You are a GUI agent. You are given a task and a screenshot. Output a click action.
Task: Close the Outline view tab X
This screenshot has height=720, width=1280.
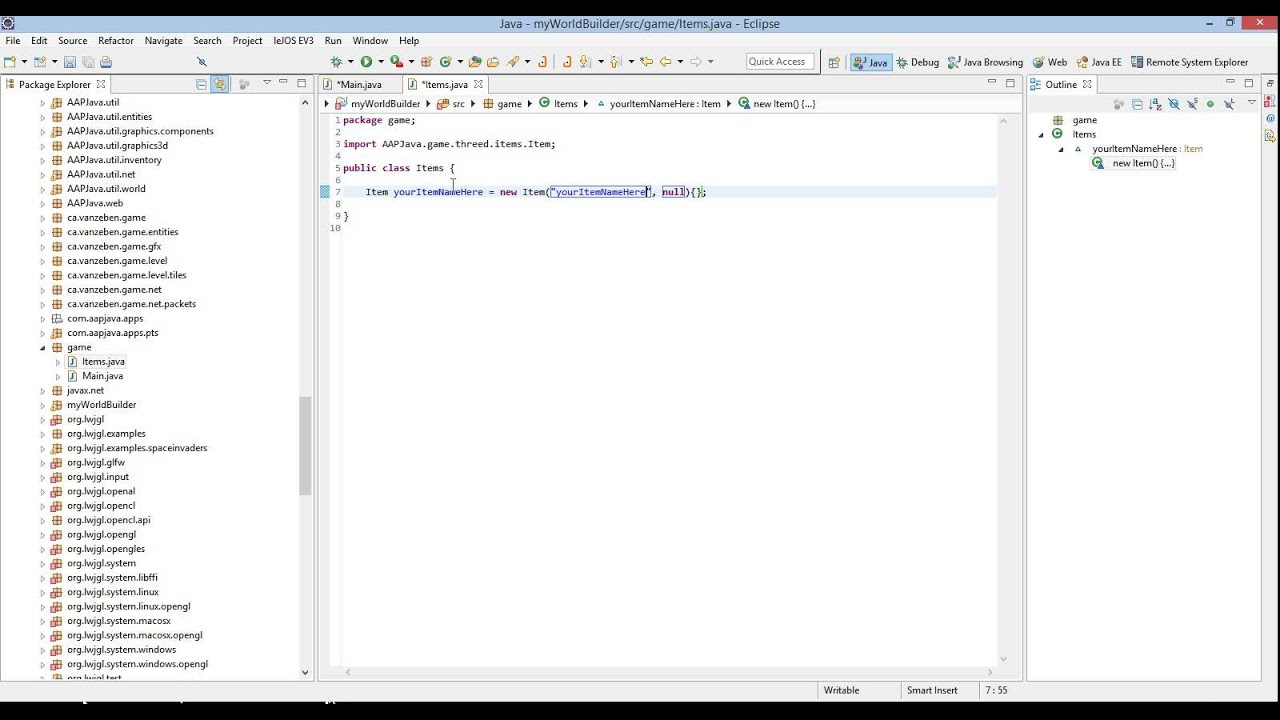pos(1087,84)
